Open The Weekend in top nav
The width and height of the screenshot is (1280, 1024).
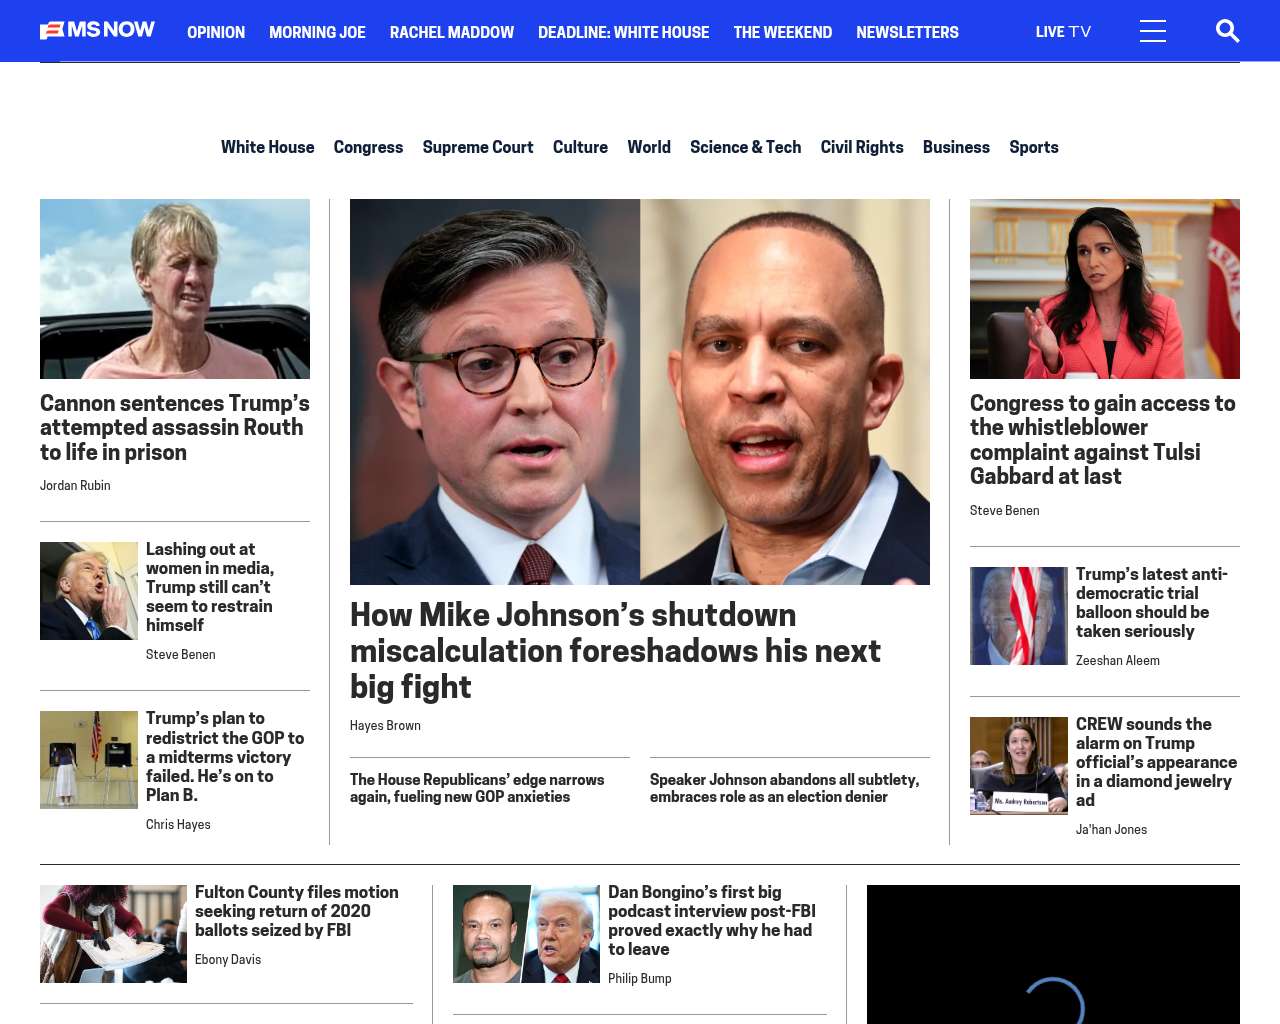[x=782, y=32]
